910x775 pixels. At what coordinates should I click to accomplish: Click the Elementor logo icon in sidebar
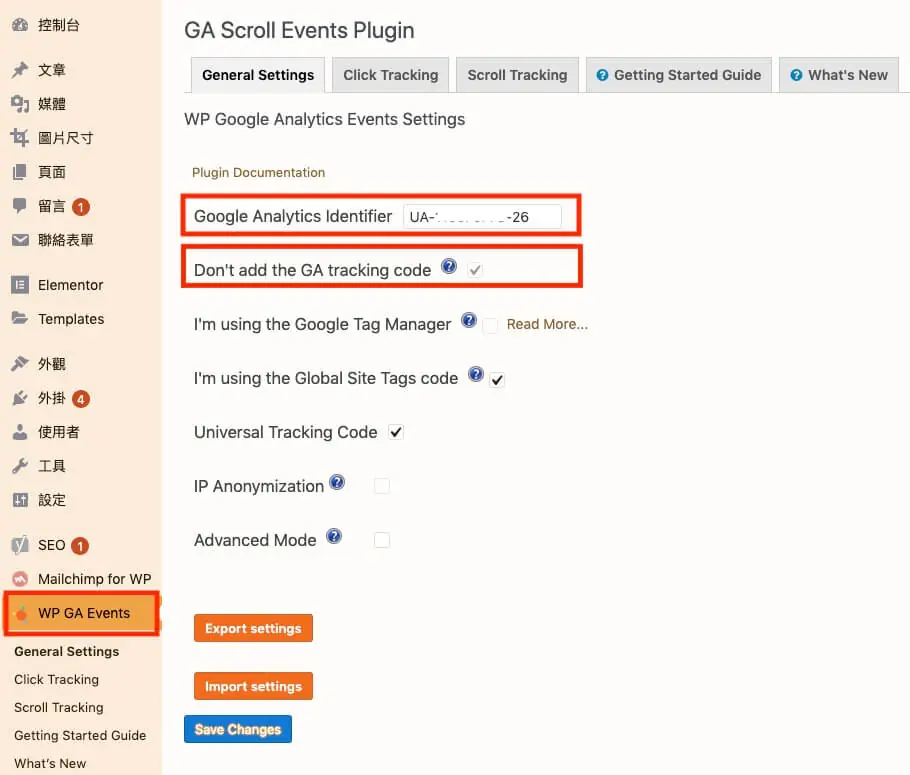pyautogui.click(x=20, y=285)
